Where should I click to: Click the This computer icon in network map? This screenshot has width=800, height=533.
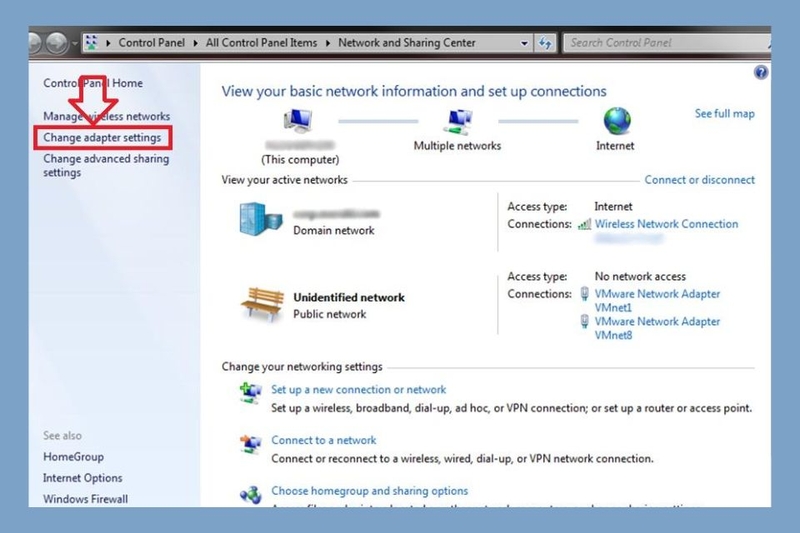[x=298, y=121]
